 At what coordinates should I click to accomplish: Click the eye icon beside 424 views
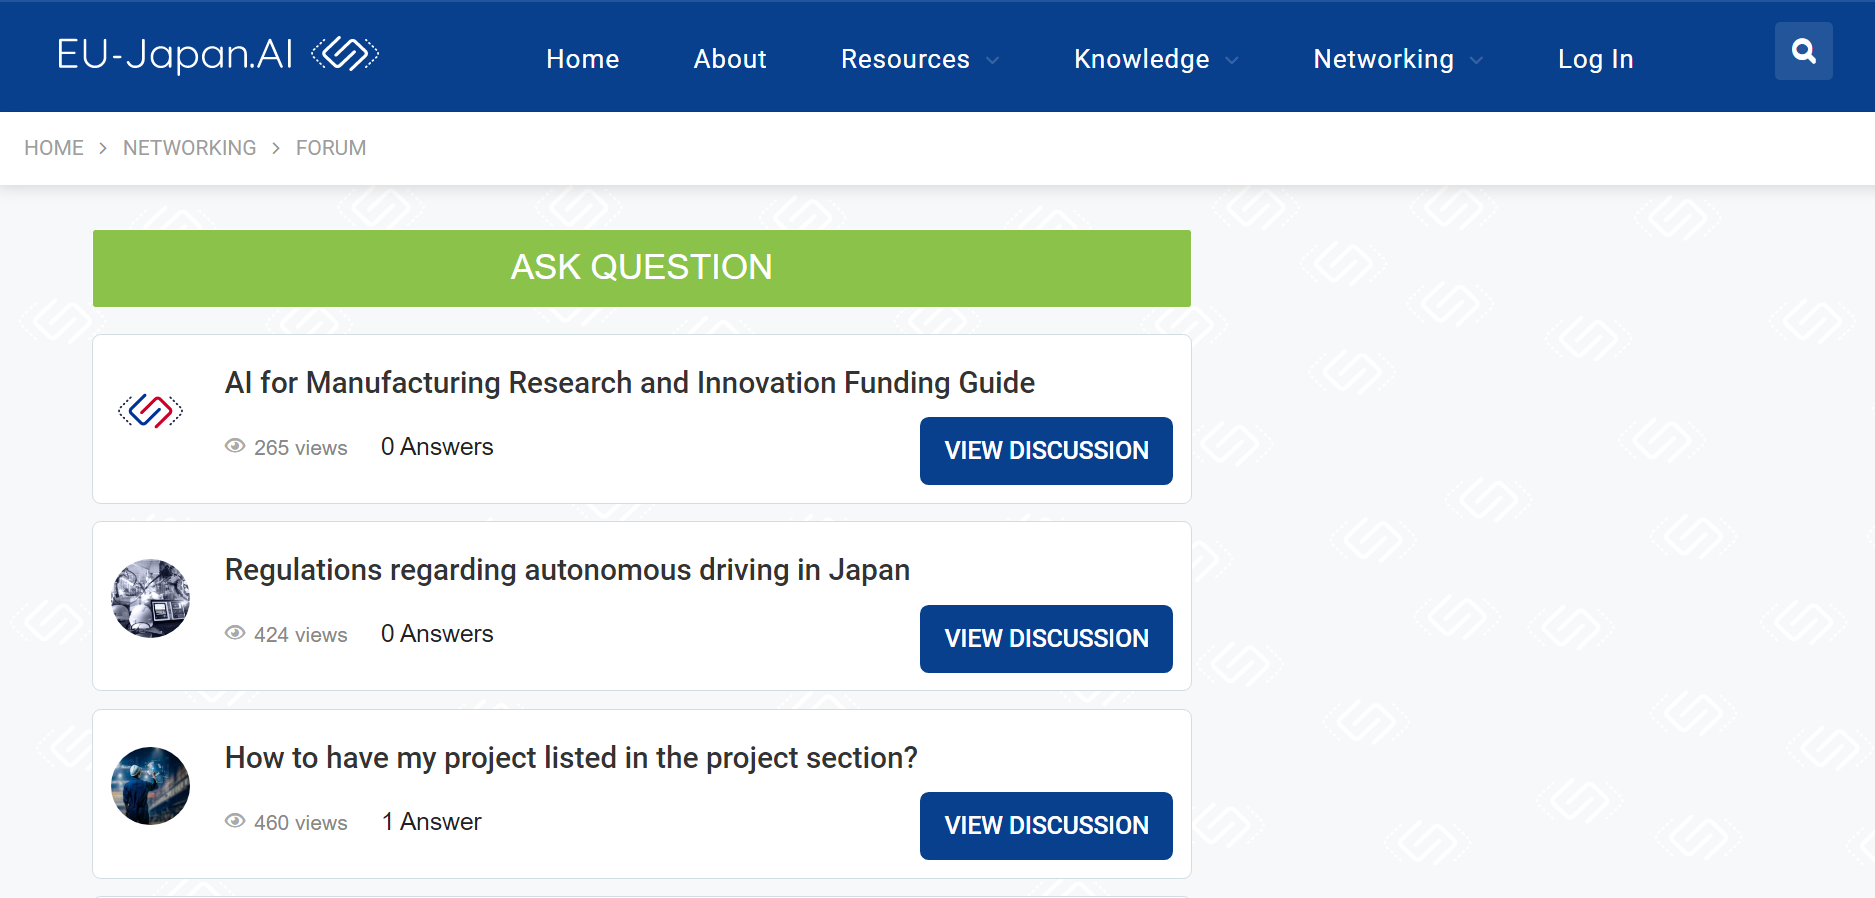(235, 633)
